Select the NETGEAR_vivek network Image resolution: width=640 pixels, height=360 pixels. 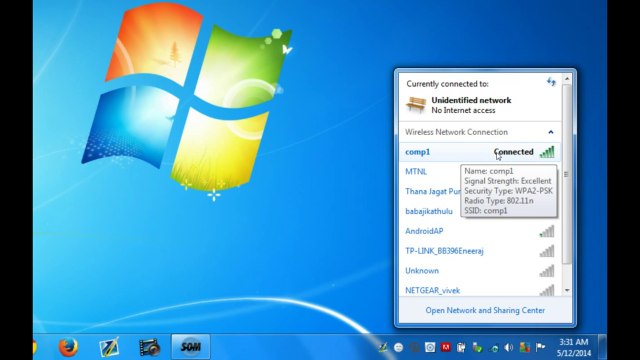tap(480, 290)
